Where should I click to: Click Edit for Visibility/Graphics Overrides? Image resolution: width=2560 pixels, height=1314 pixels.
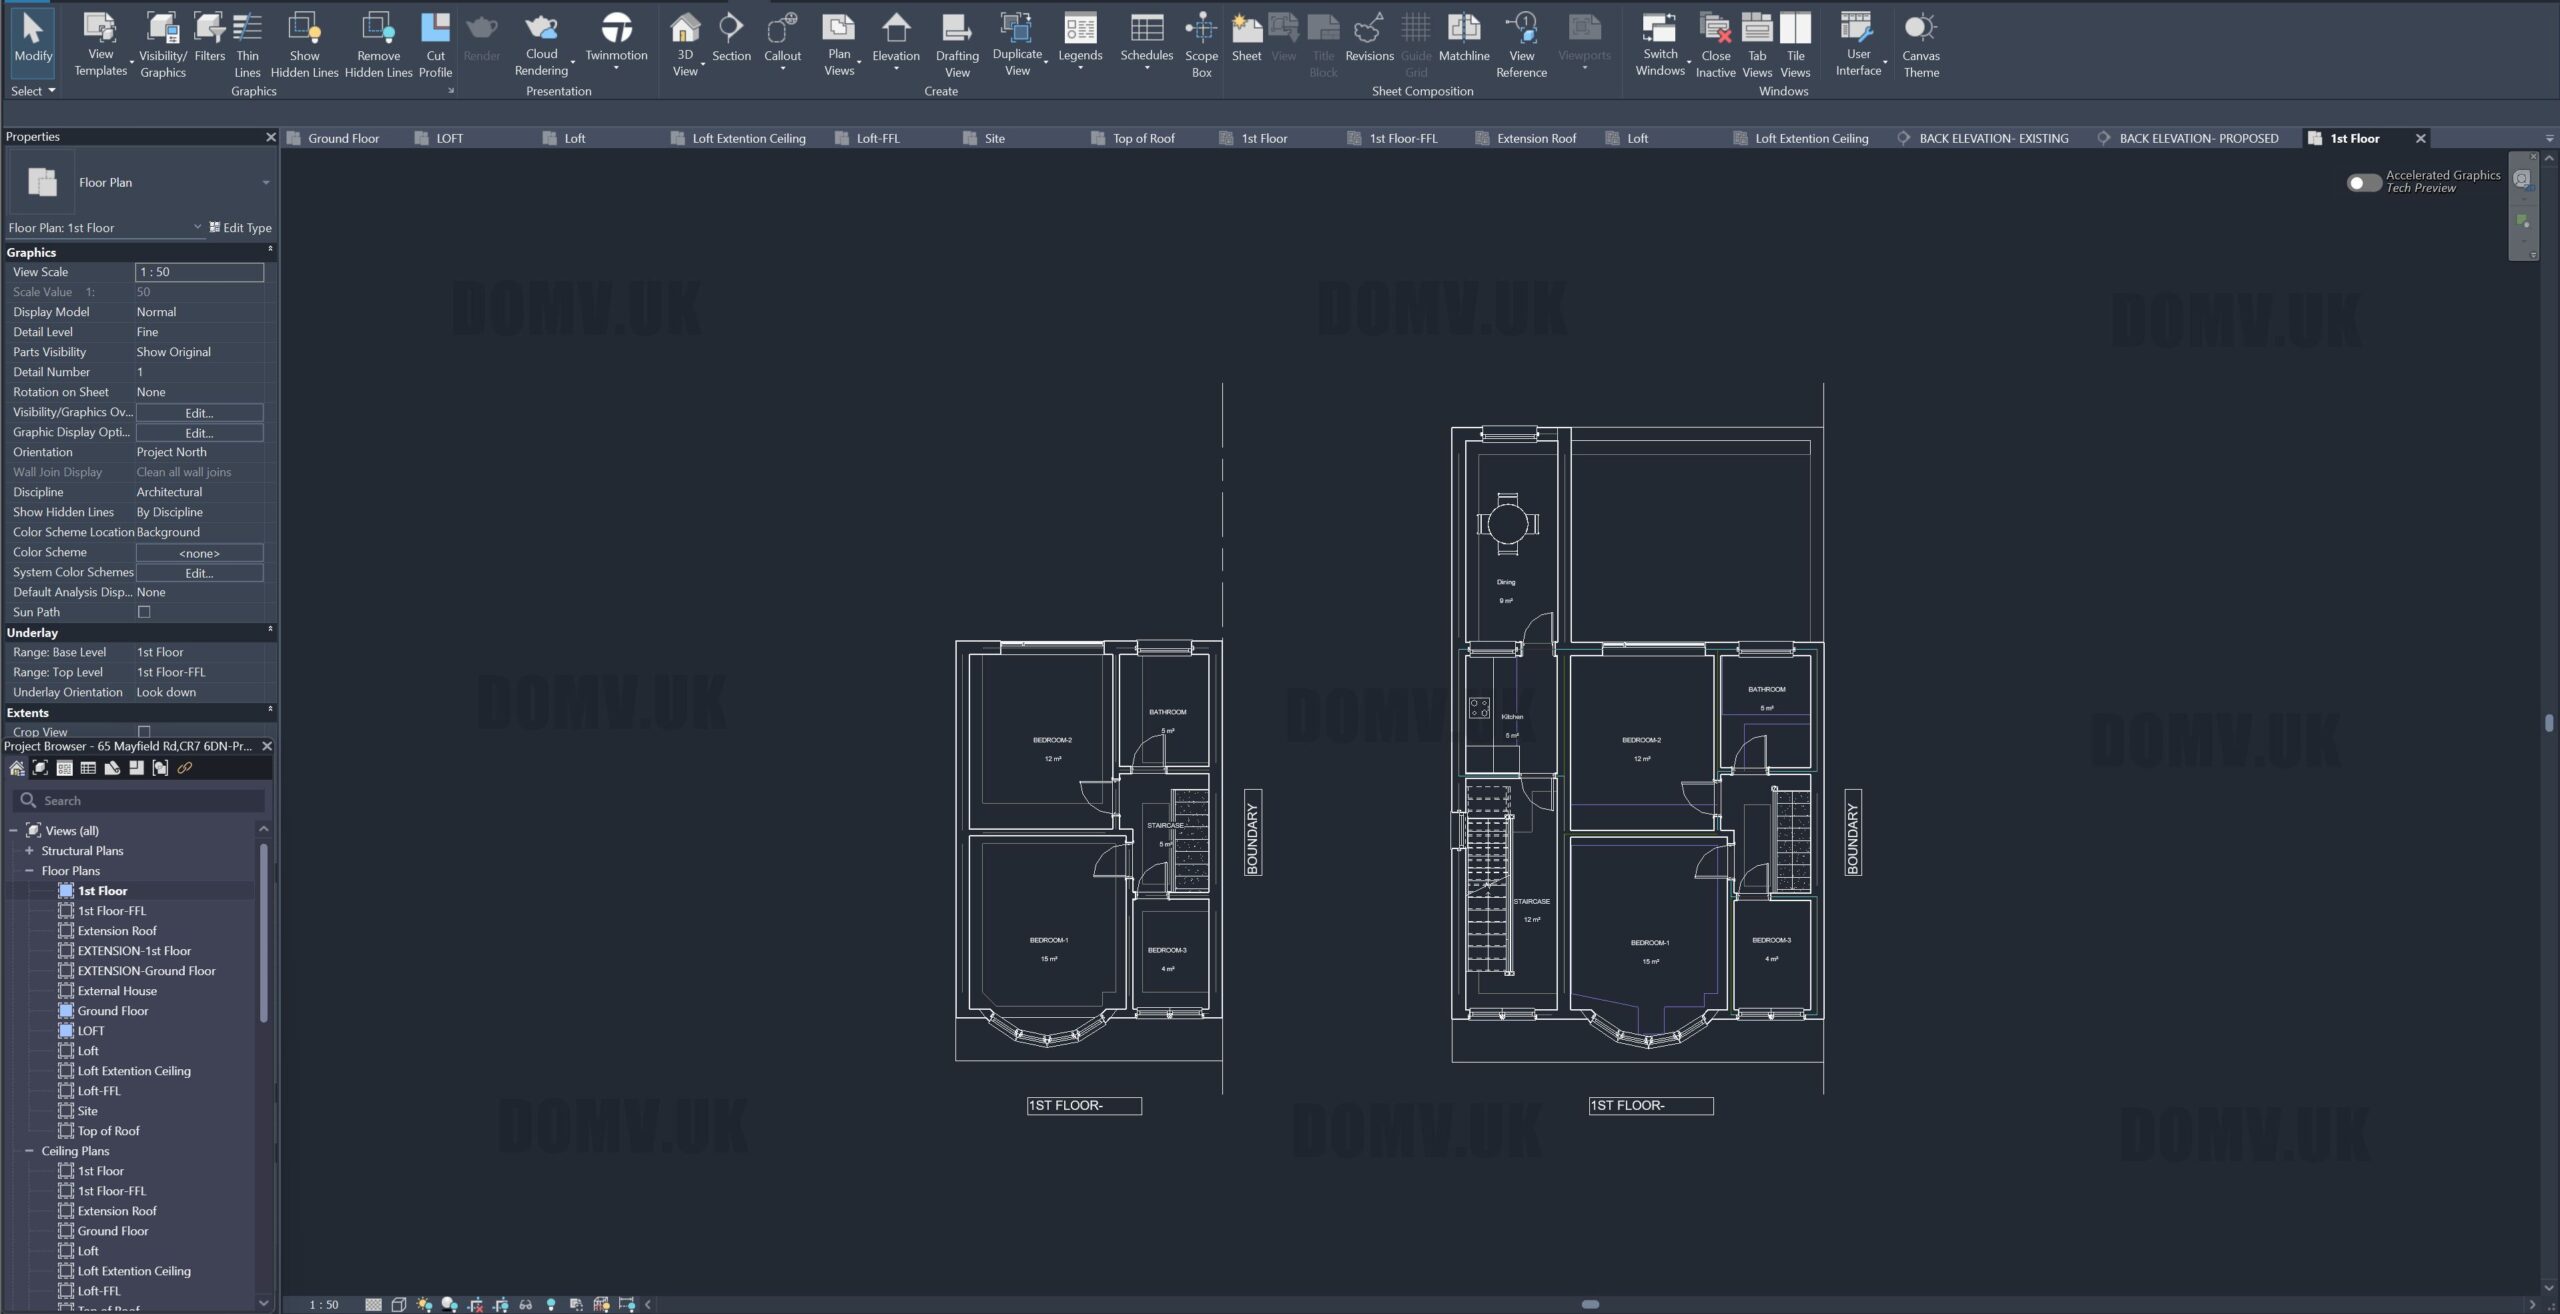click(x=199, y=413)
